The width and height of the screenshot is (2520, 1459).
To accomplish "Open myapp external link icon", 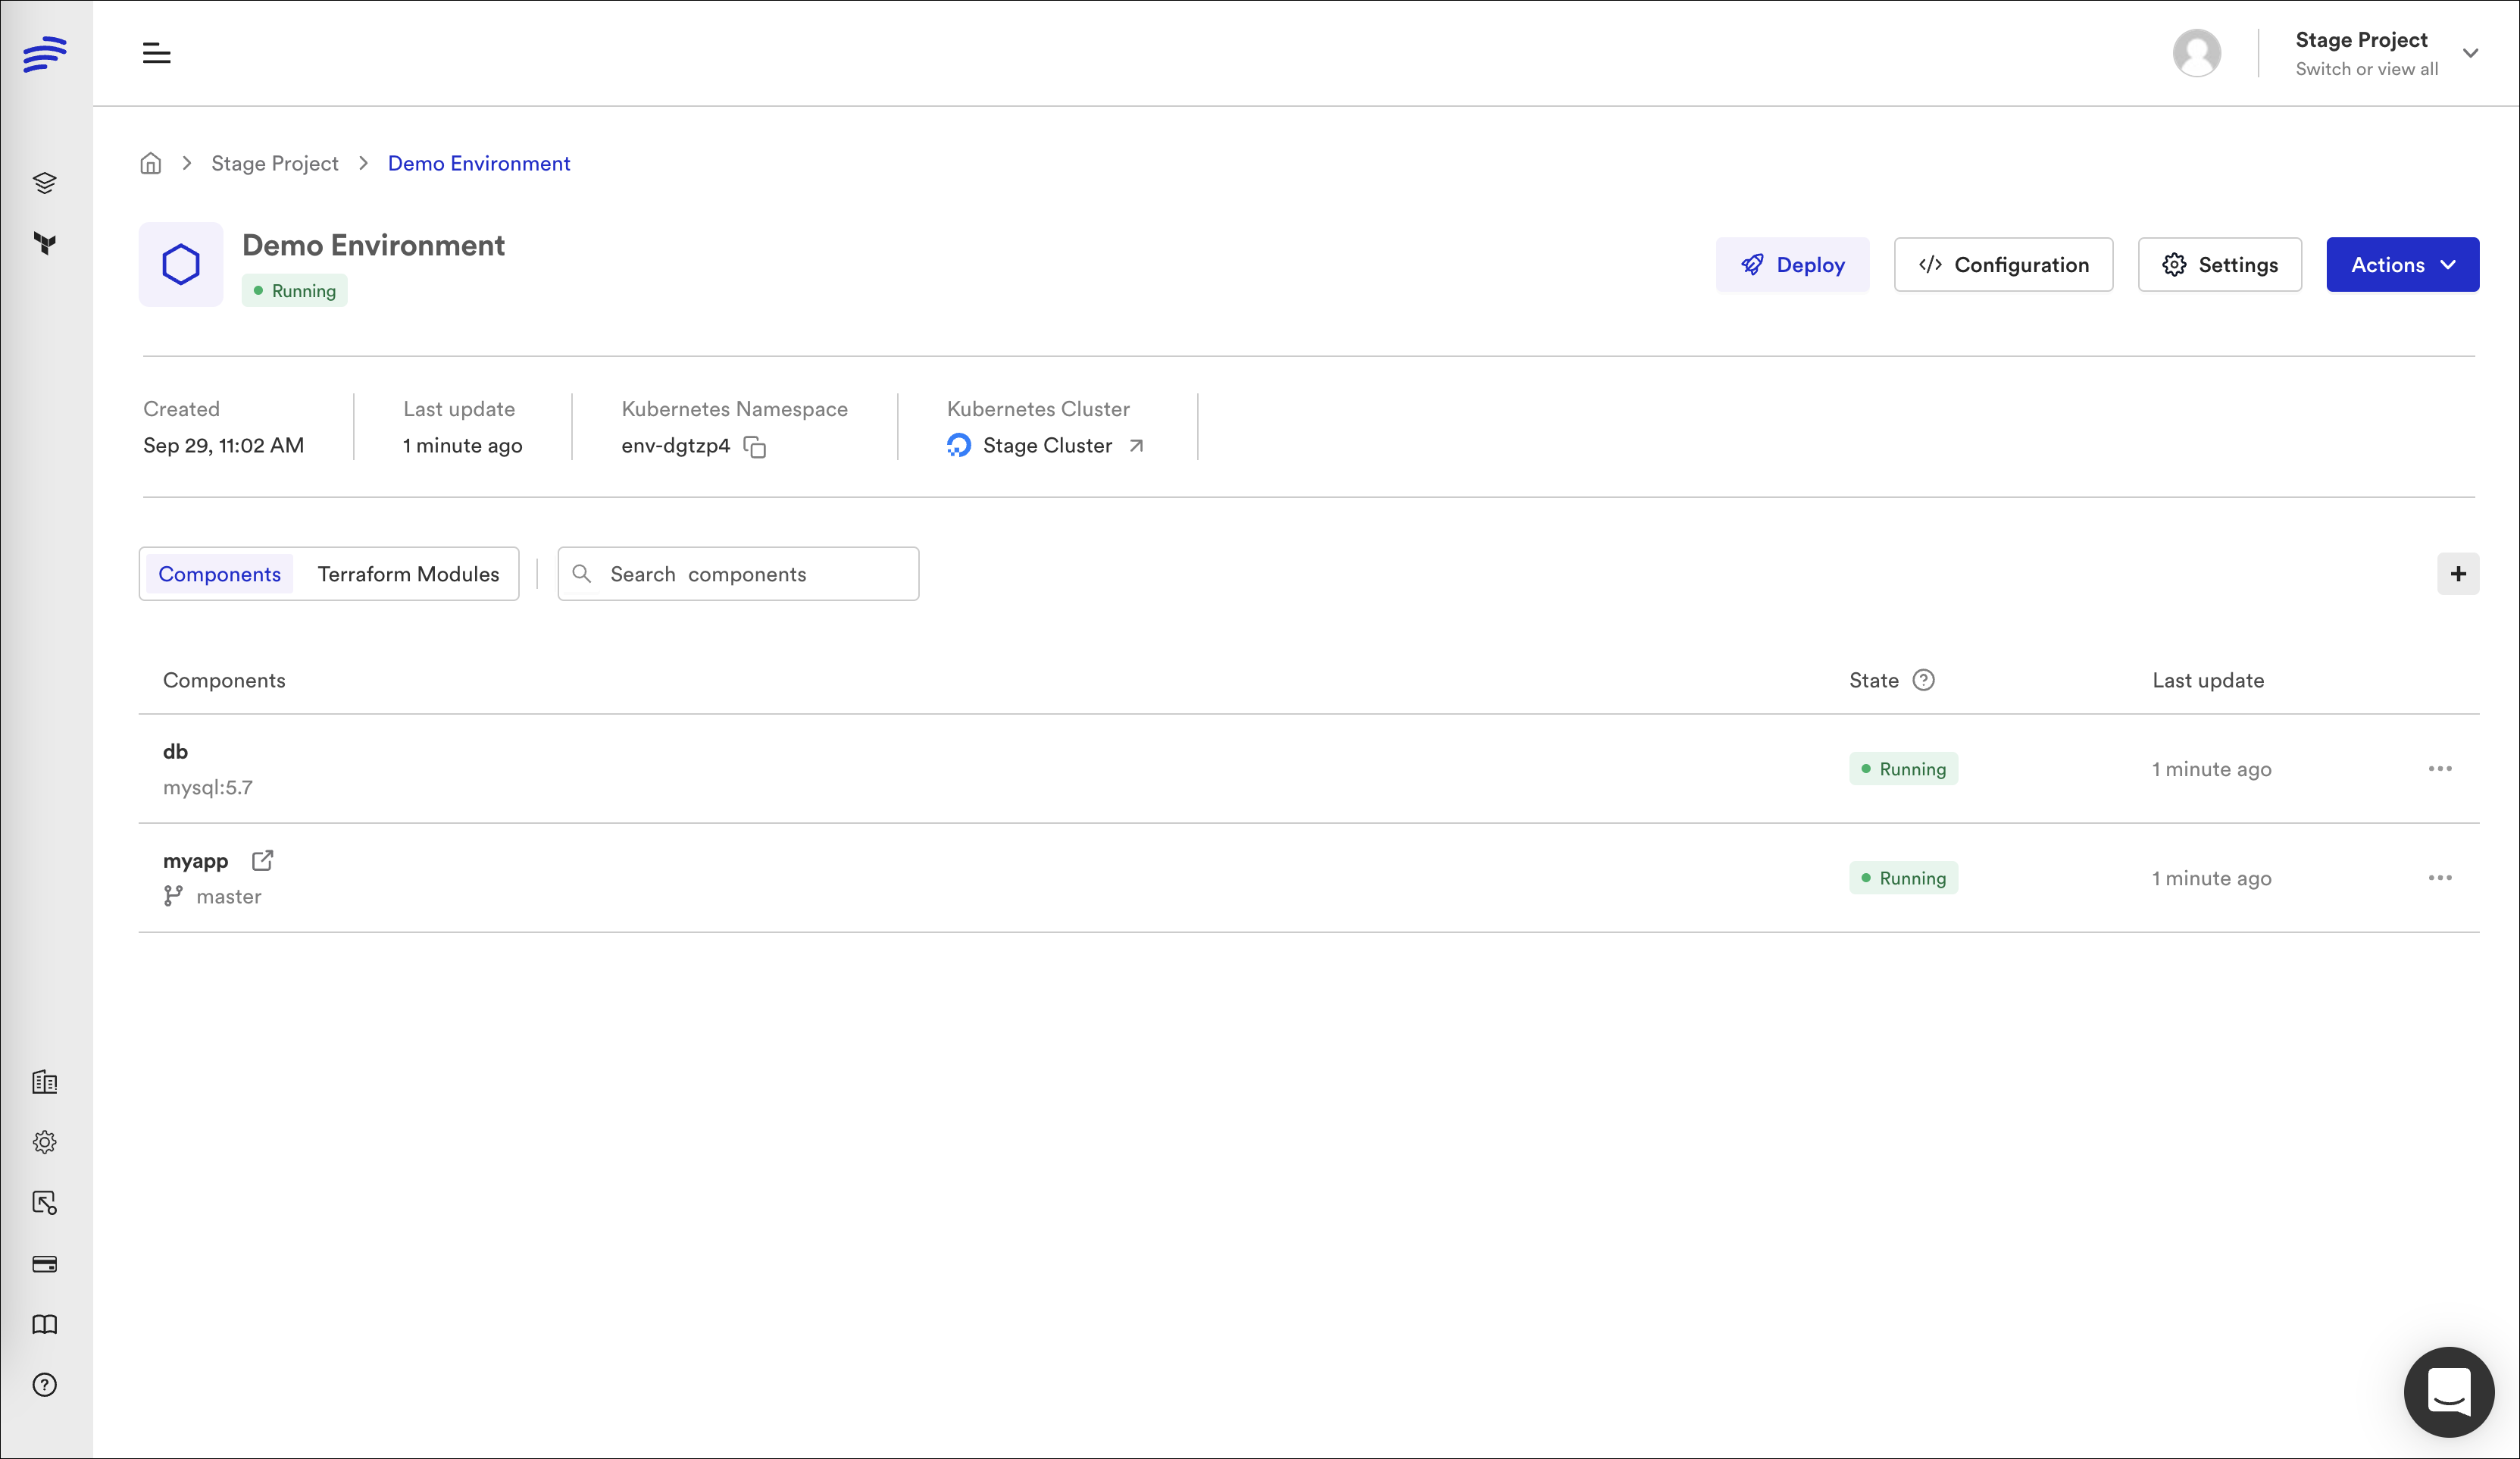I will click(262, 860).
